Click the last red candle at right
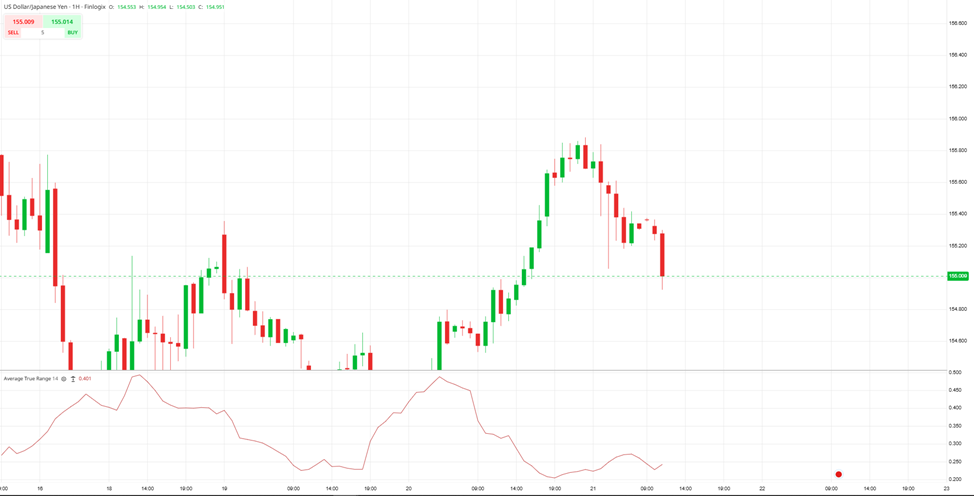 (x=662, y=255)
